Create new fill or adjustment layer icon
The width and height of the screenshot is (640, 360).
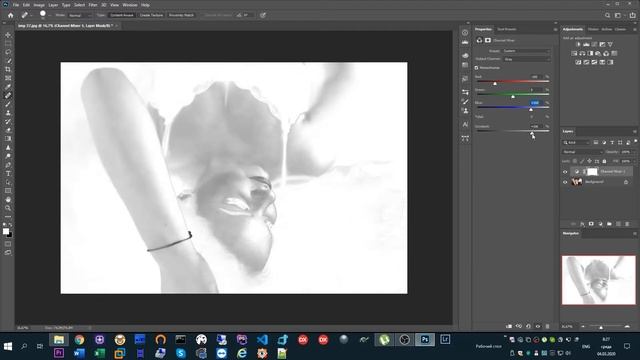pos(600,224)
